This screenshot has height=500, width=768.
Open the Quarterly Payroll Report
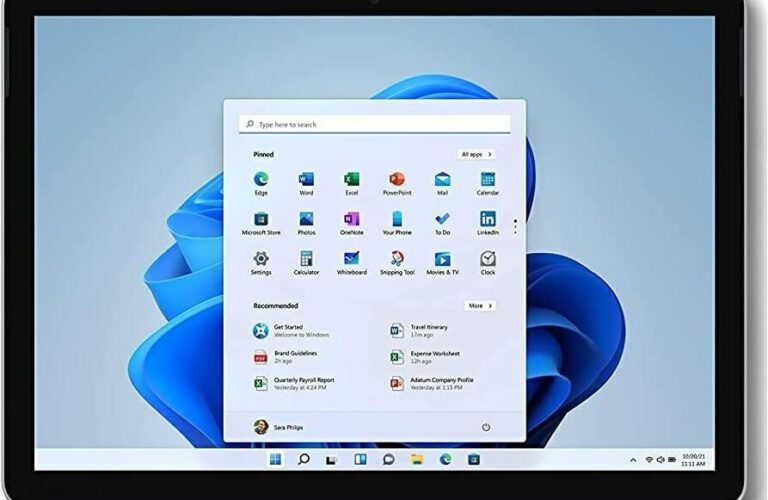(294, 383)
